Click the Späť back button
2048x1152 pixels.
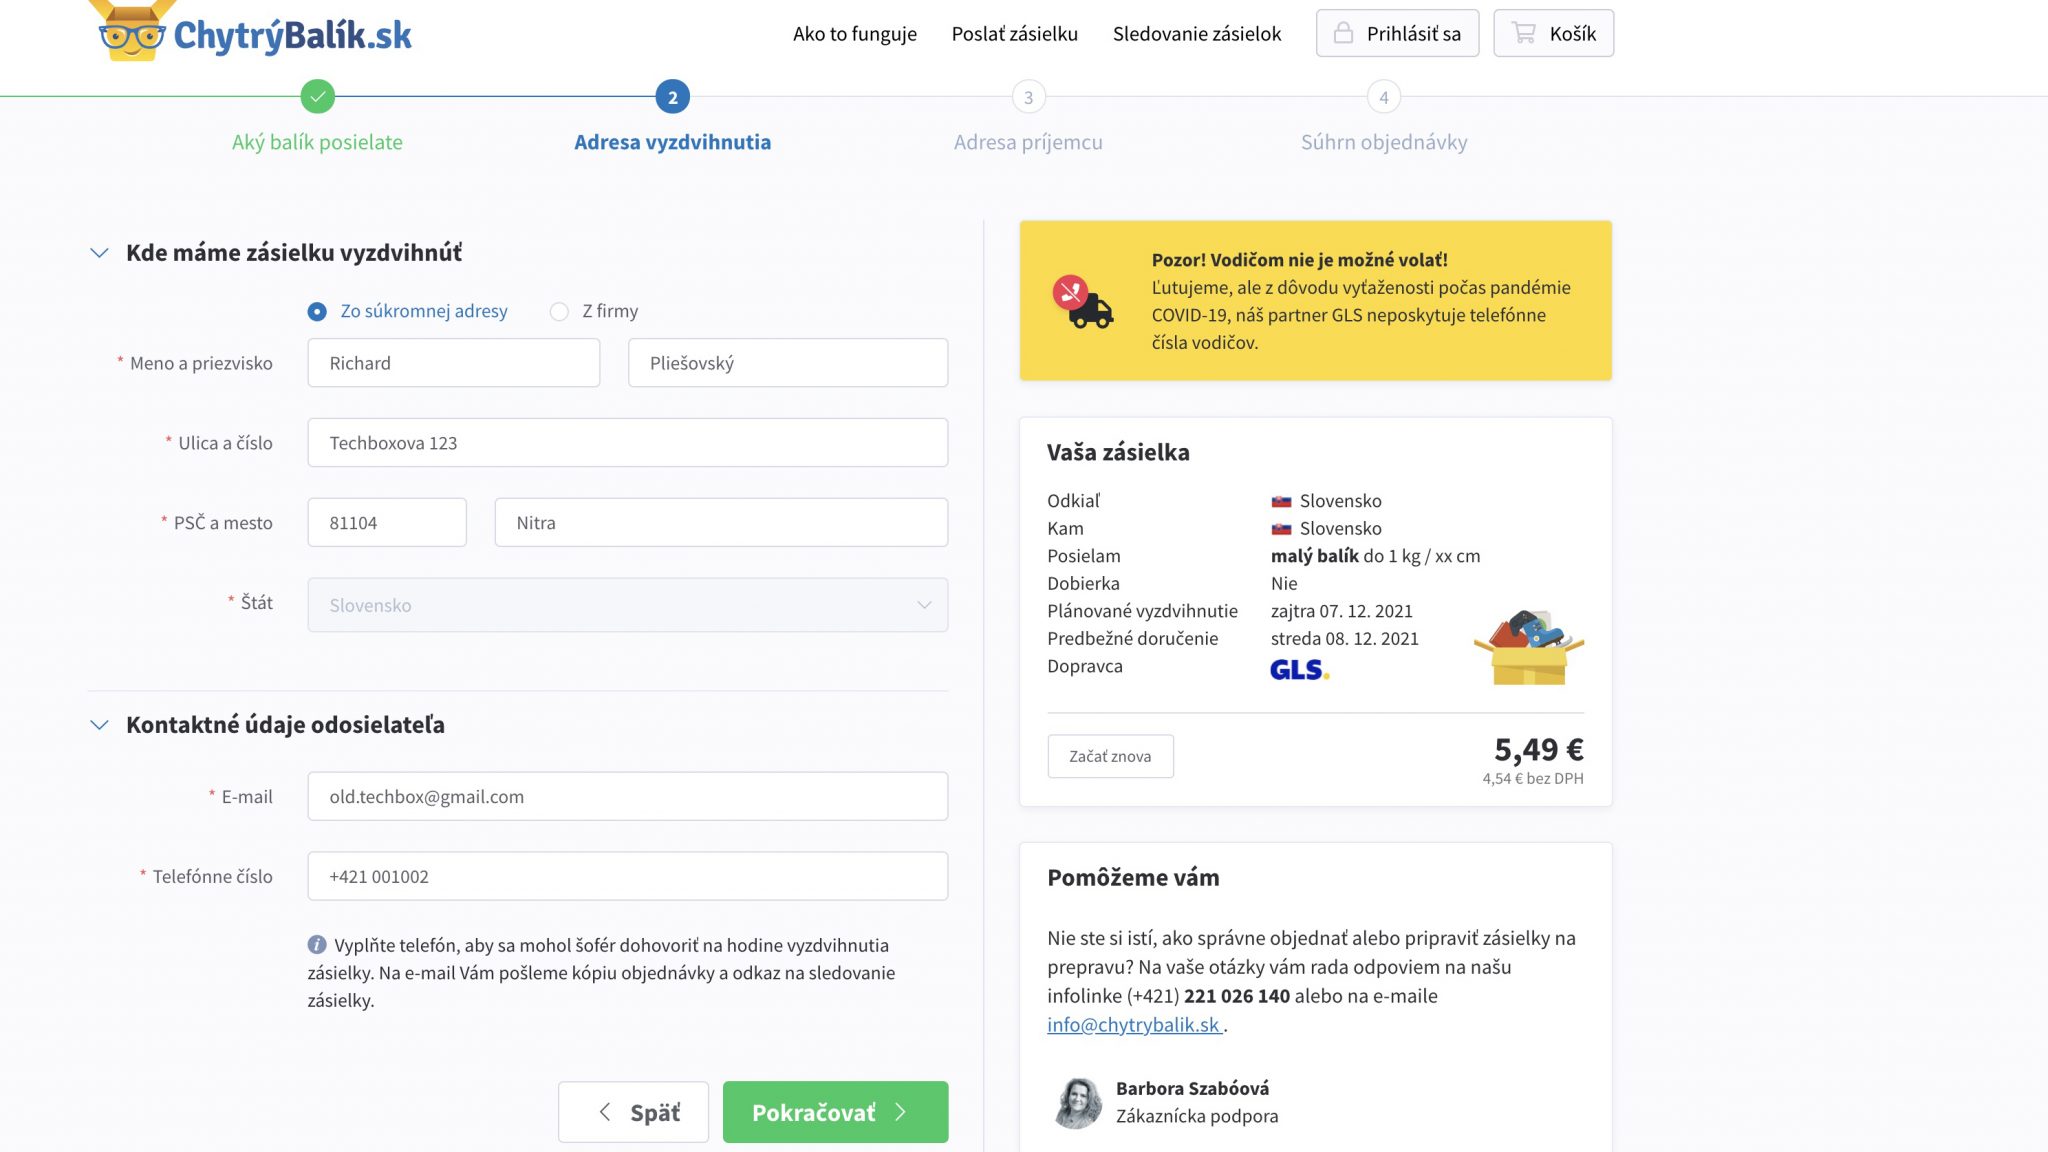coord(633,1112)
